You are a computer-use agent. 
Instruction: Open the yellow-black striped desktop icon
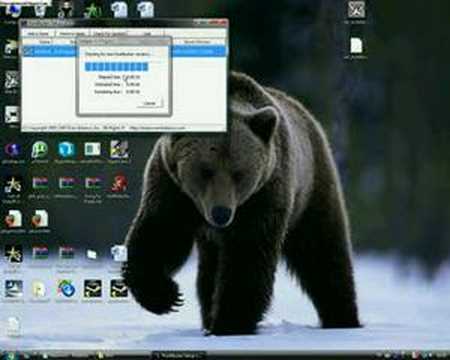(x=119, y=149)
